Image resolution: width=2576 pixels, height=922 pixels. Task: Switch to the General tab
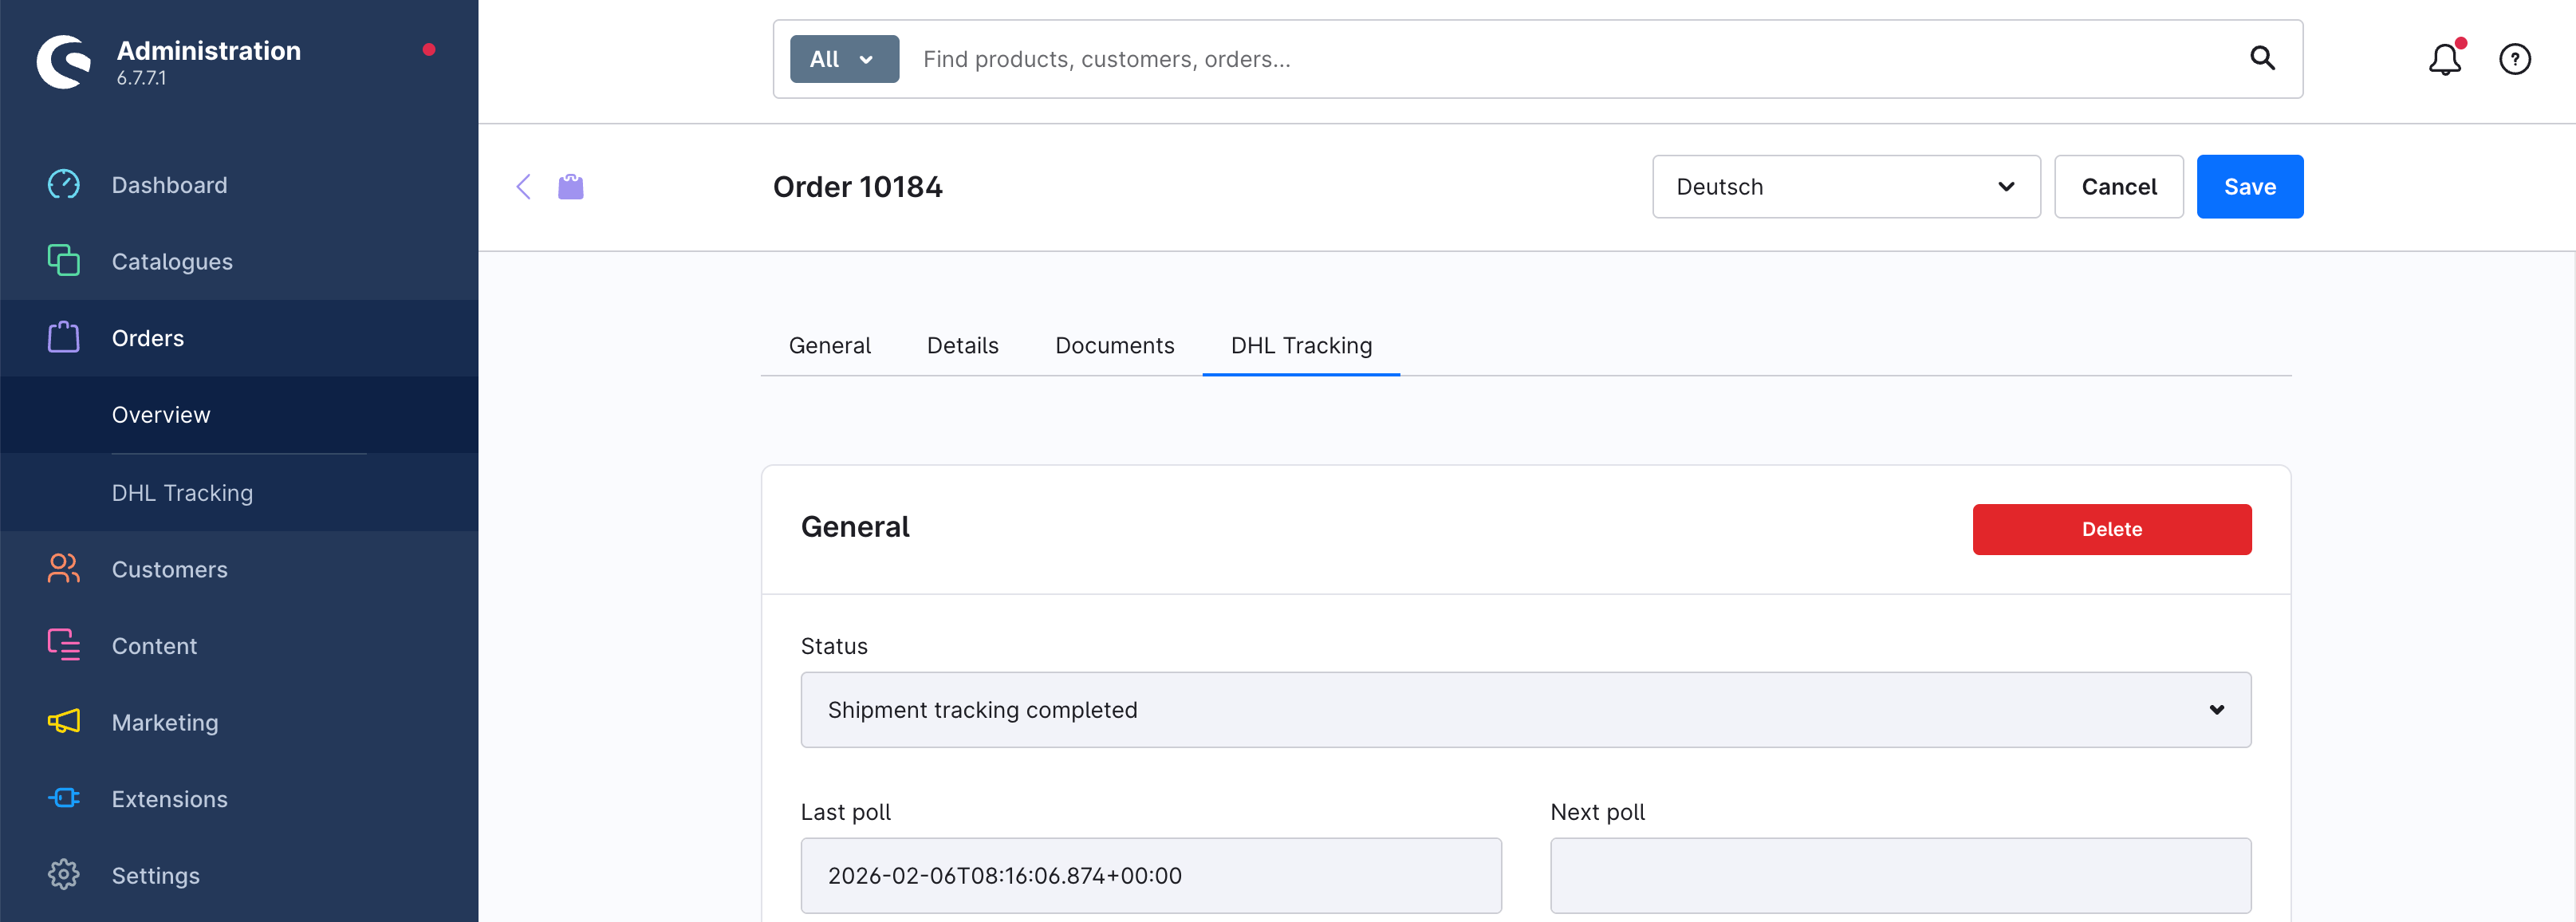(x=829, y=345)
